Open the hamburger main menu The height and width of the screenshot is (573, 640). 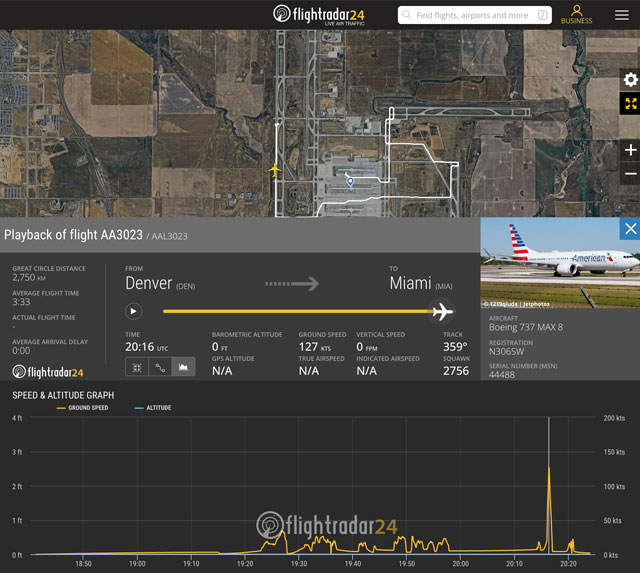pos(621,15)
